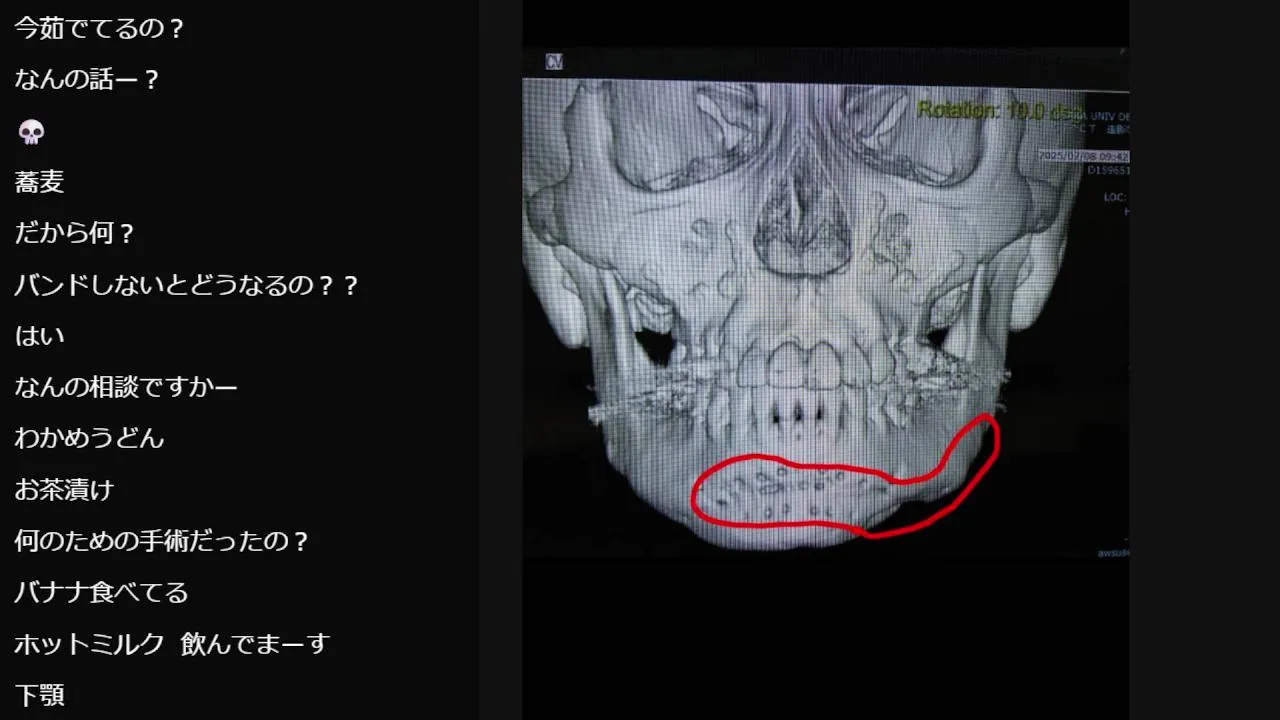The height and width of the screenshot is (720, 1280).
Task: Click the chat message 'なんの話ー？'
Action: [x=88, y=80]
